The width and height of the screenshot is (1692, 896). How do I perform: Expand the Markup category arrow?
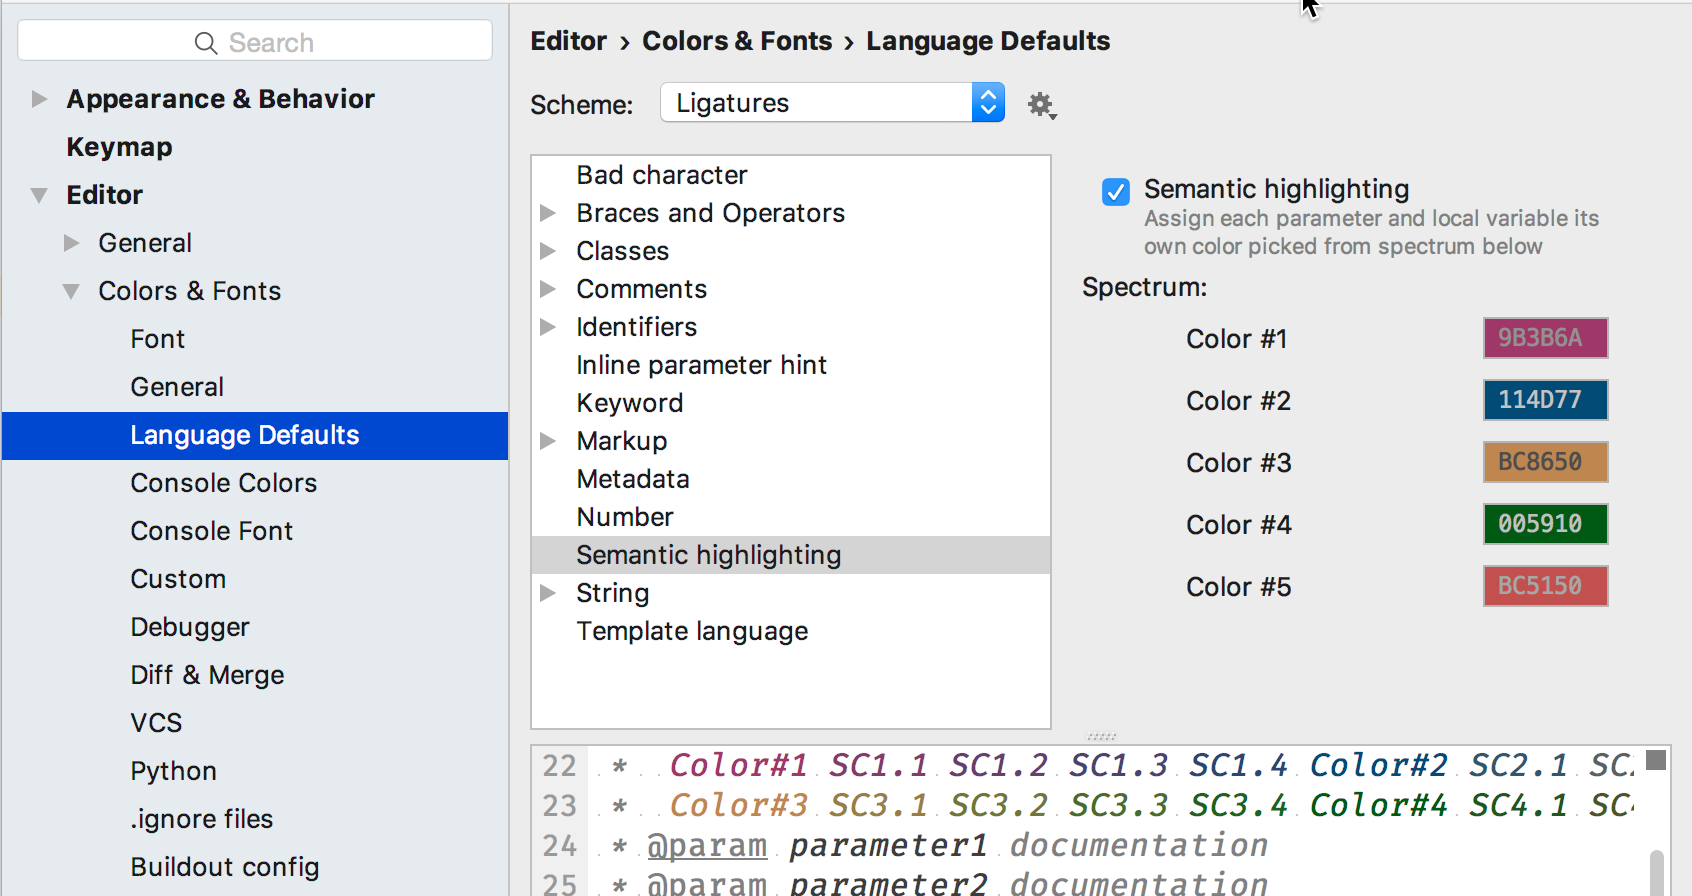click(548, 441)
